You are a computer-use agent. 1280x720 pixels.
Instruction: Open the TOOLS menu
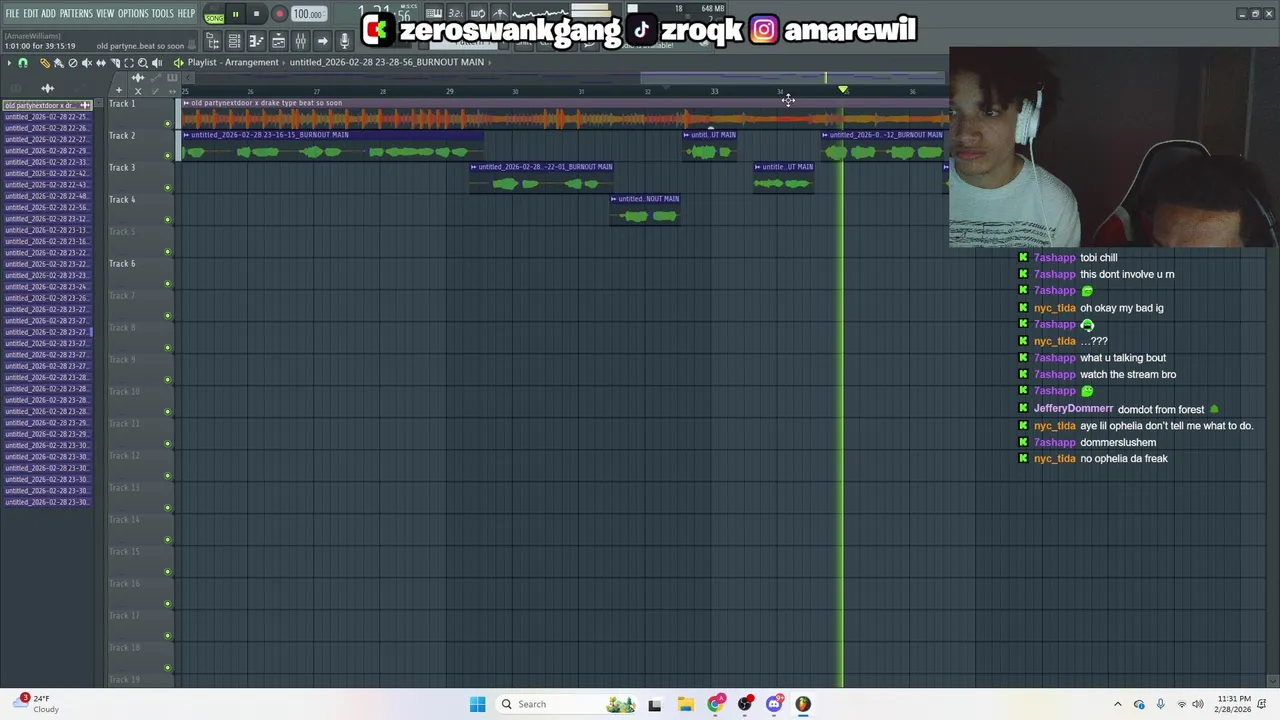click(162, 13)
